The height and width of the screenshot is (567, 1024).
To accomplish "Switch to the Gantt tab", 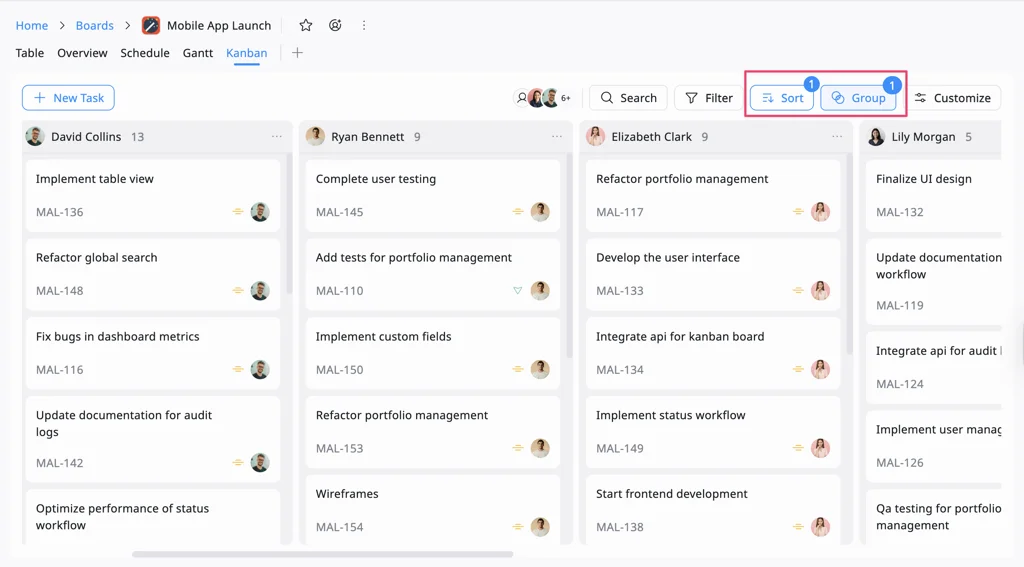I will [x=198, y=53].
